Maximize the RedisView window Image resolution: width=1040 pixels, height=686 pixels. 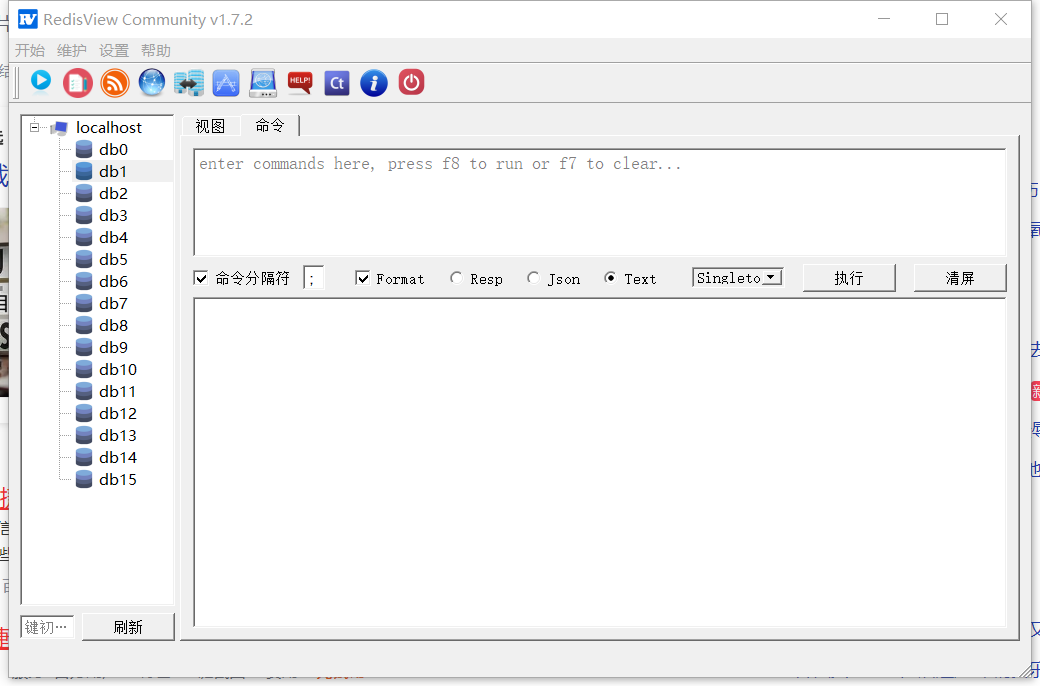coord(942,19)
